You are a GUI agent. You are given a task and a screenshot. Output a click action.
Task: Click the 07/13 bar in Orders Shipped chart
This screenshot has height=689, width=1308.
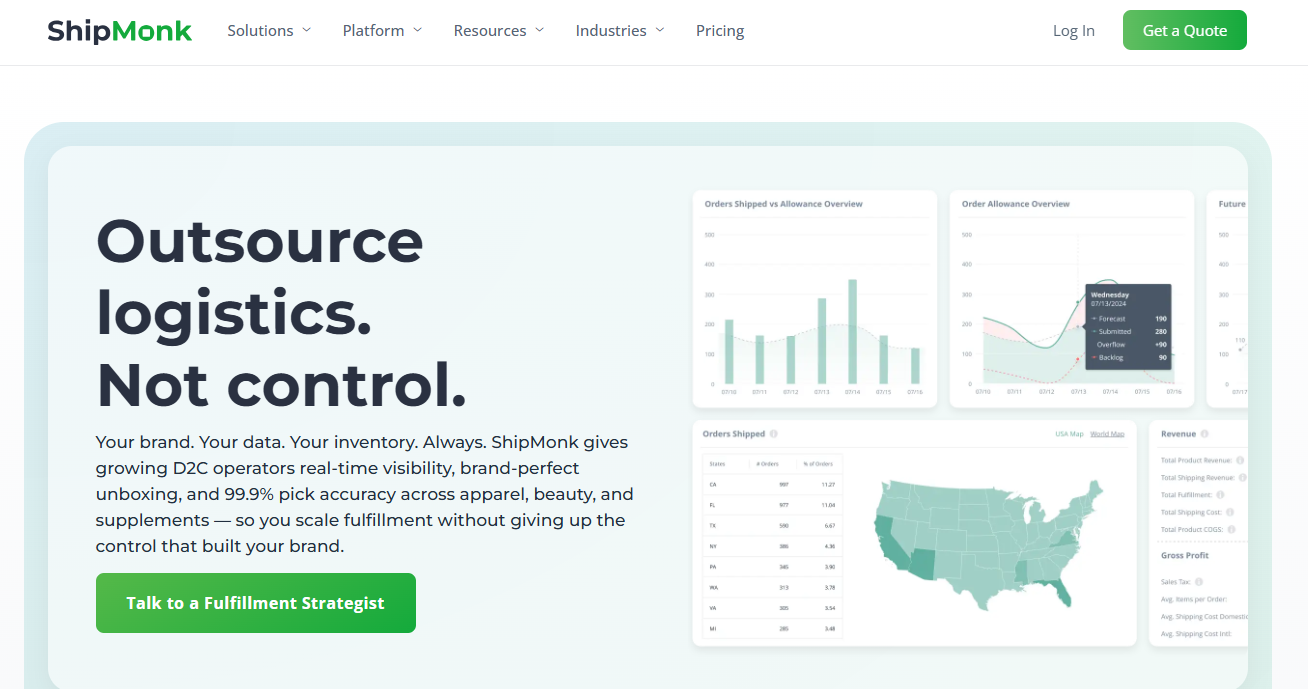[x=822, y=341]
